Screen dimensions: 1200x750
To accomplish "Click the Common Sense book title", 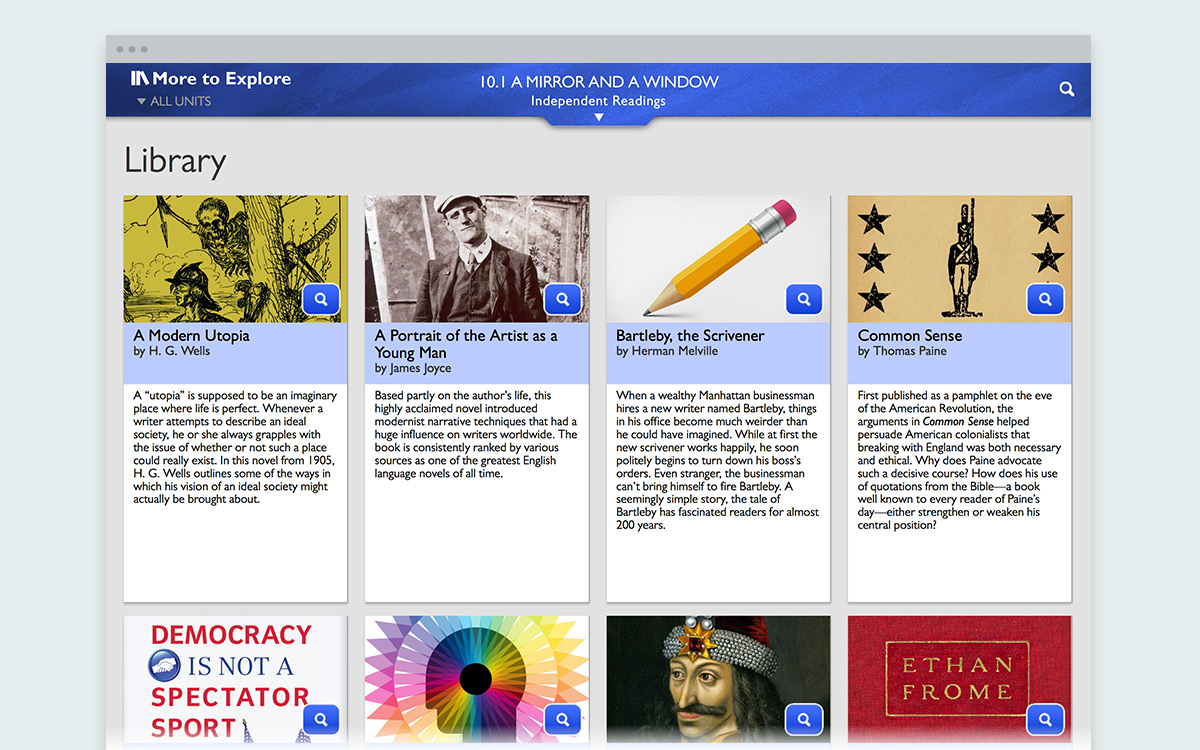I will [x=910, y=336].
